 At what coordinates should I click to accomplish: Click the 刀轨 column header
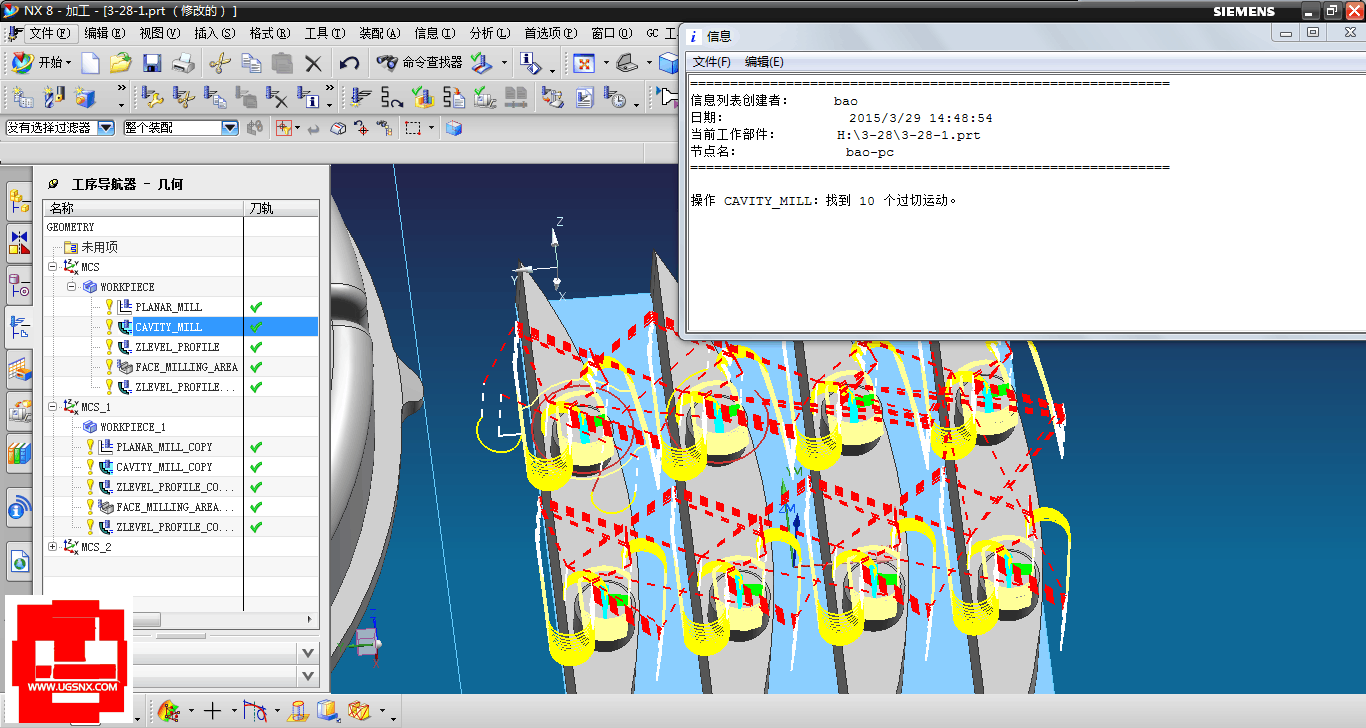point(282,208)
